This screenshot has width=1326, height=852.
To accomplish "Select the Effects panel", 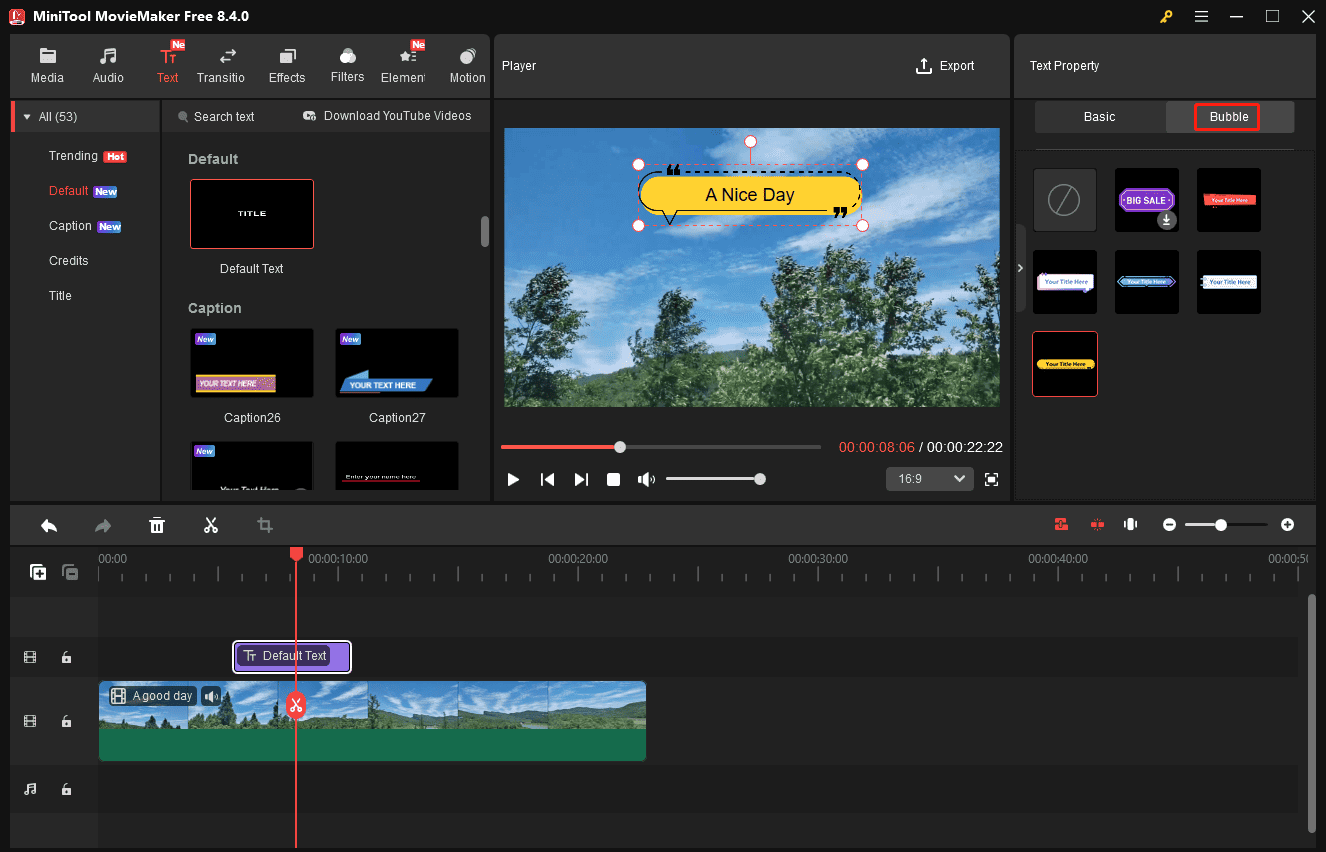I will (287, 63).
